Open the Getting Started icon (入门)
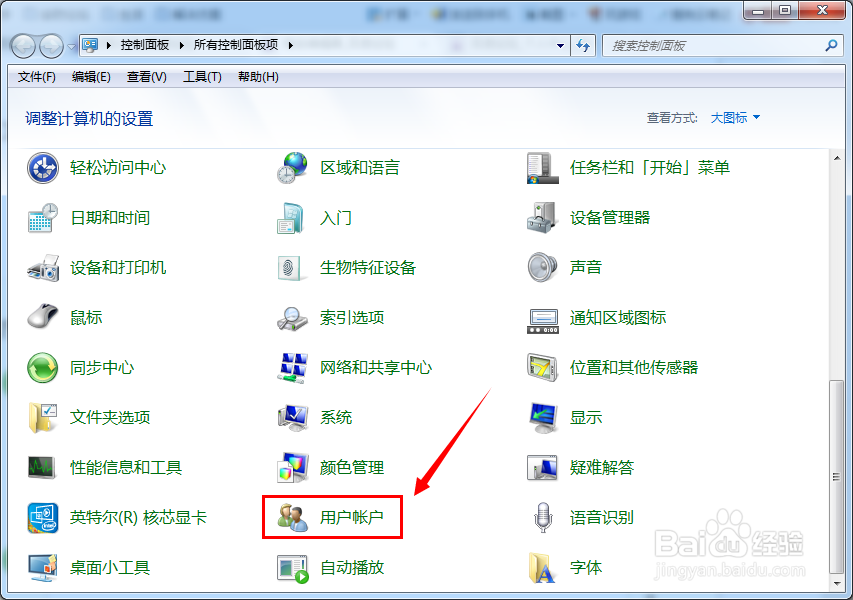This screenshot has width=853, height=600. pyautogui.click(x=291, y=218)
